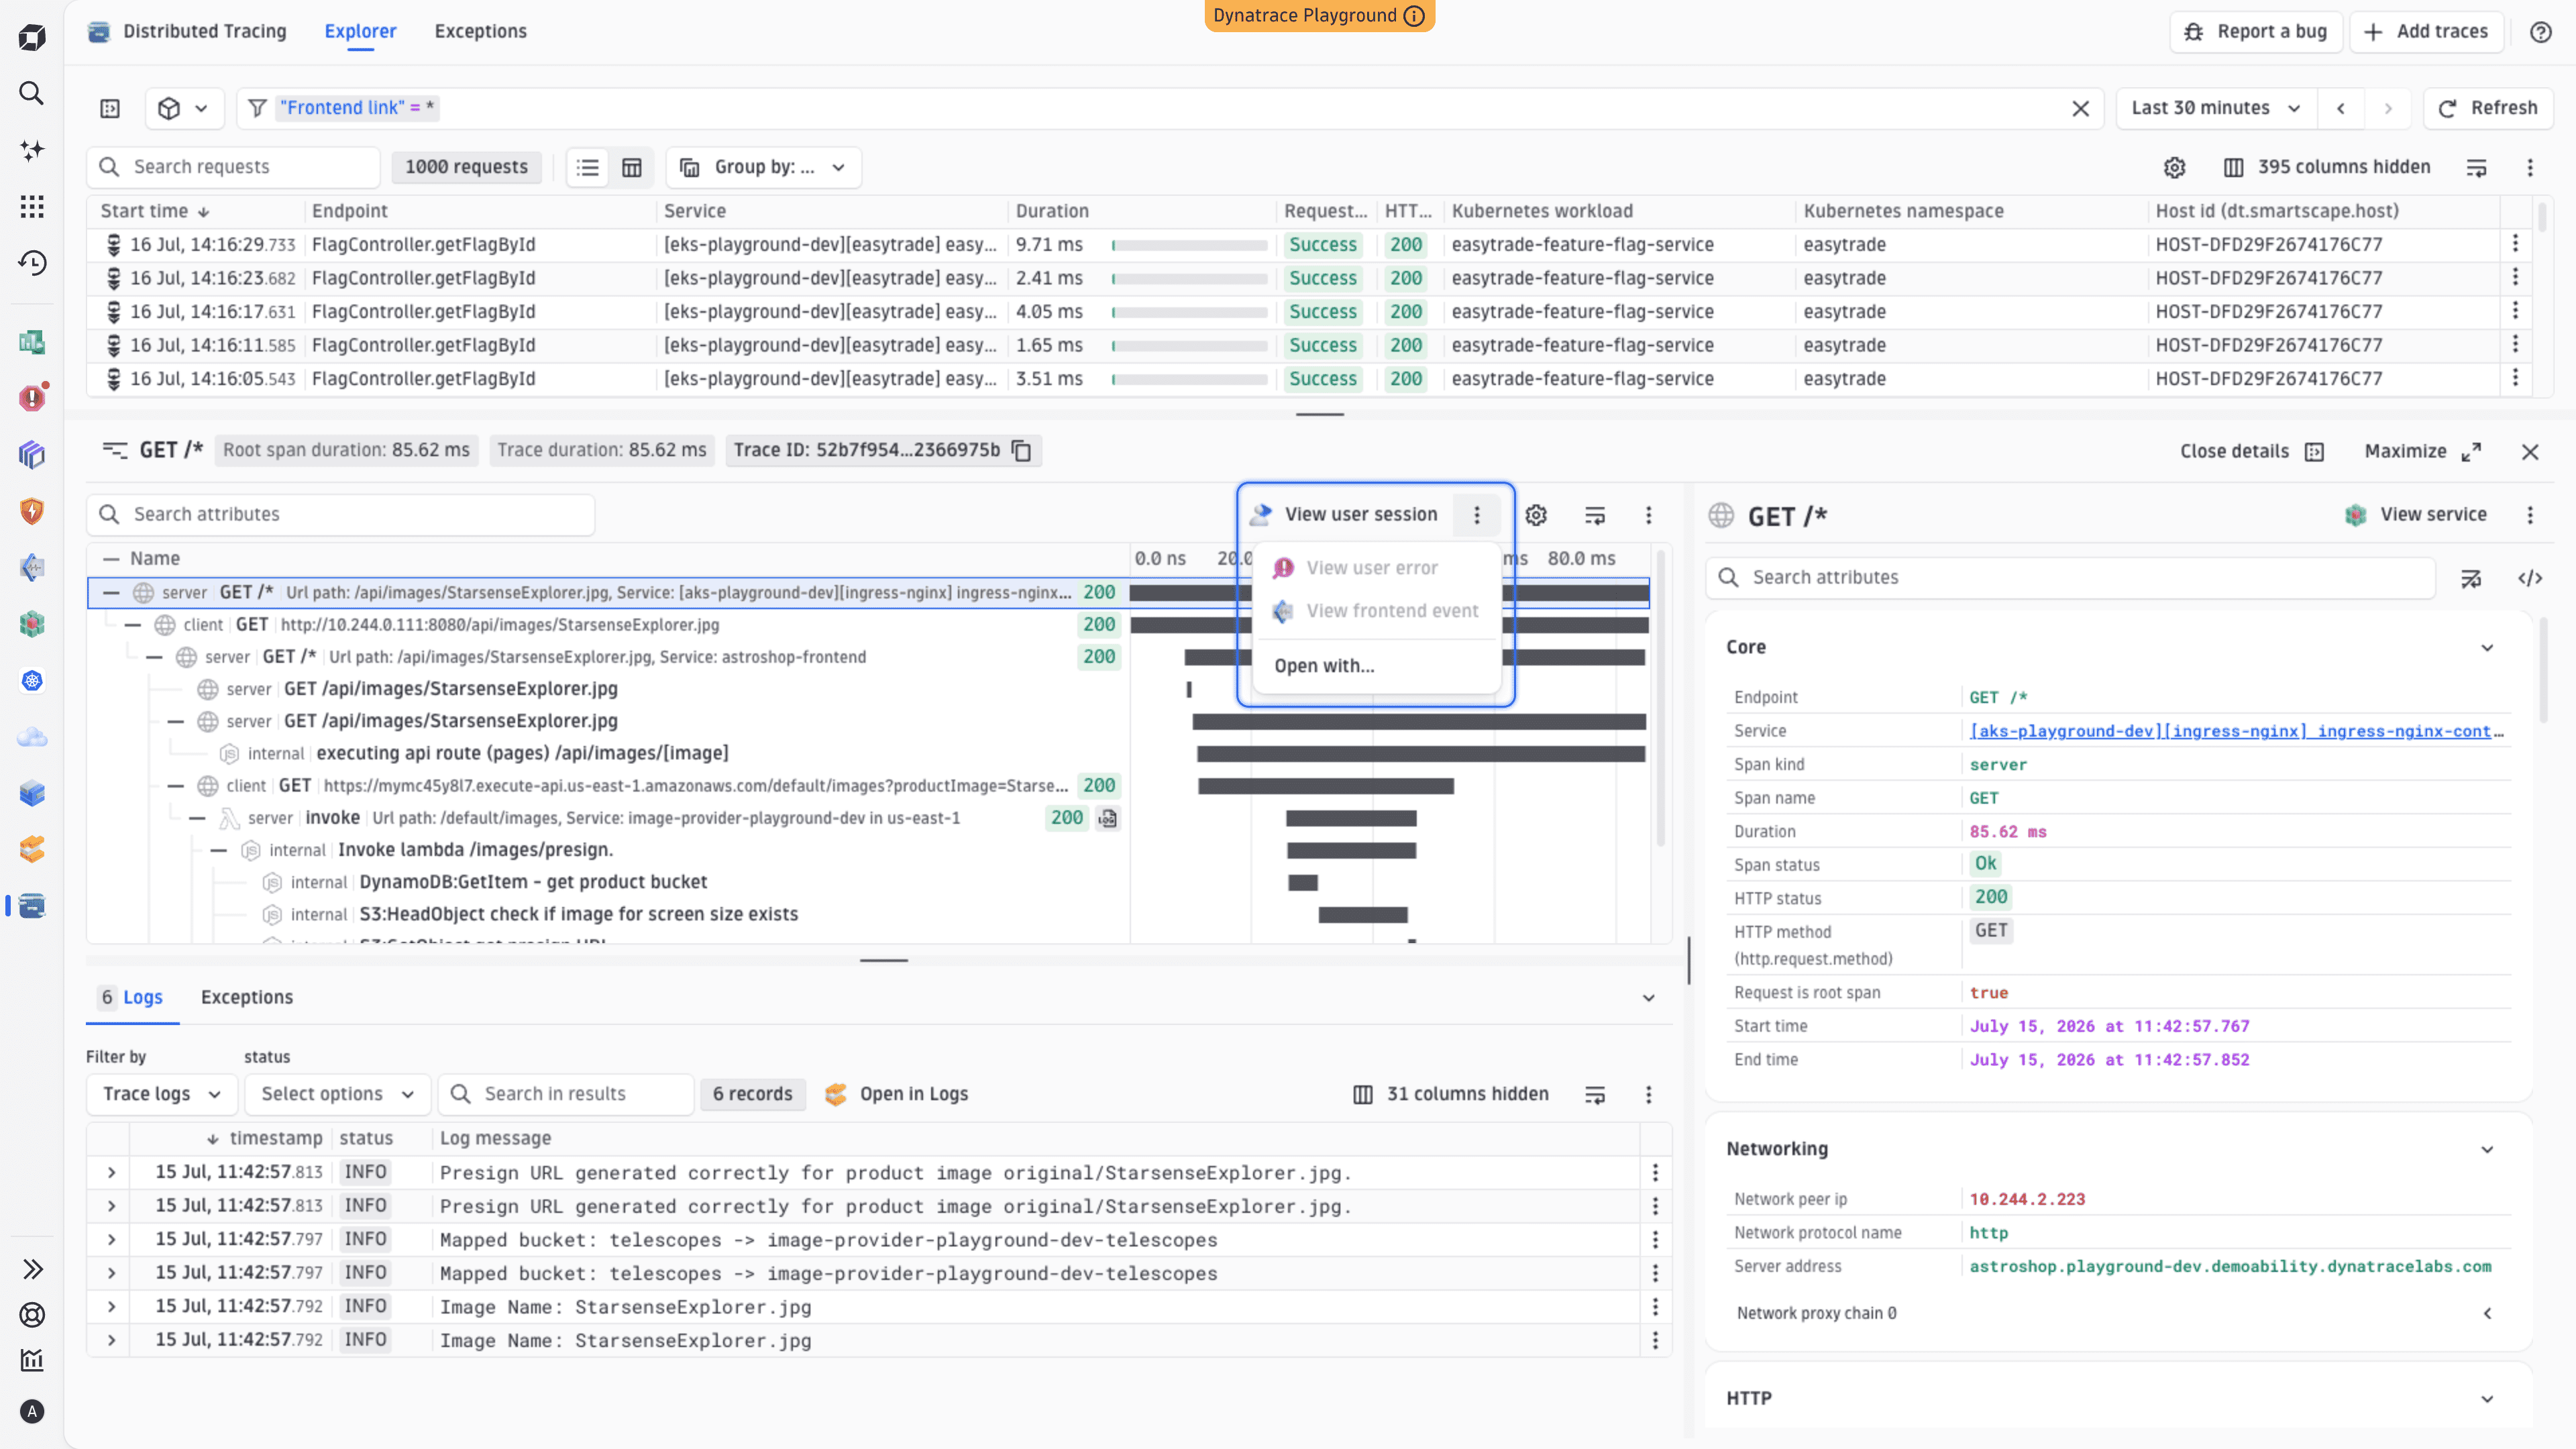Maximize the trace details panel
The height and width of the screenshot is (1449, 2576).
tap(2423, 452)
